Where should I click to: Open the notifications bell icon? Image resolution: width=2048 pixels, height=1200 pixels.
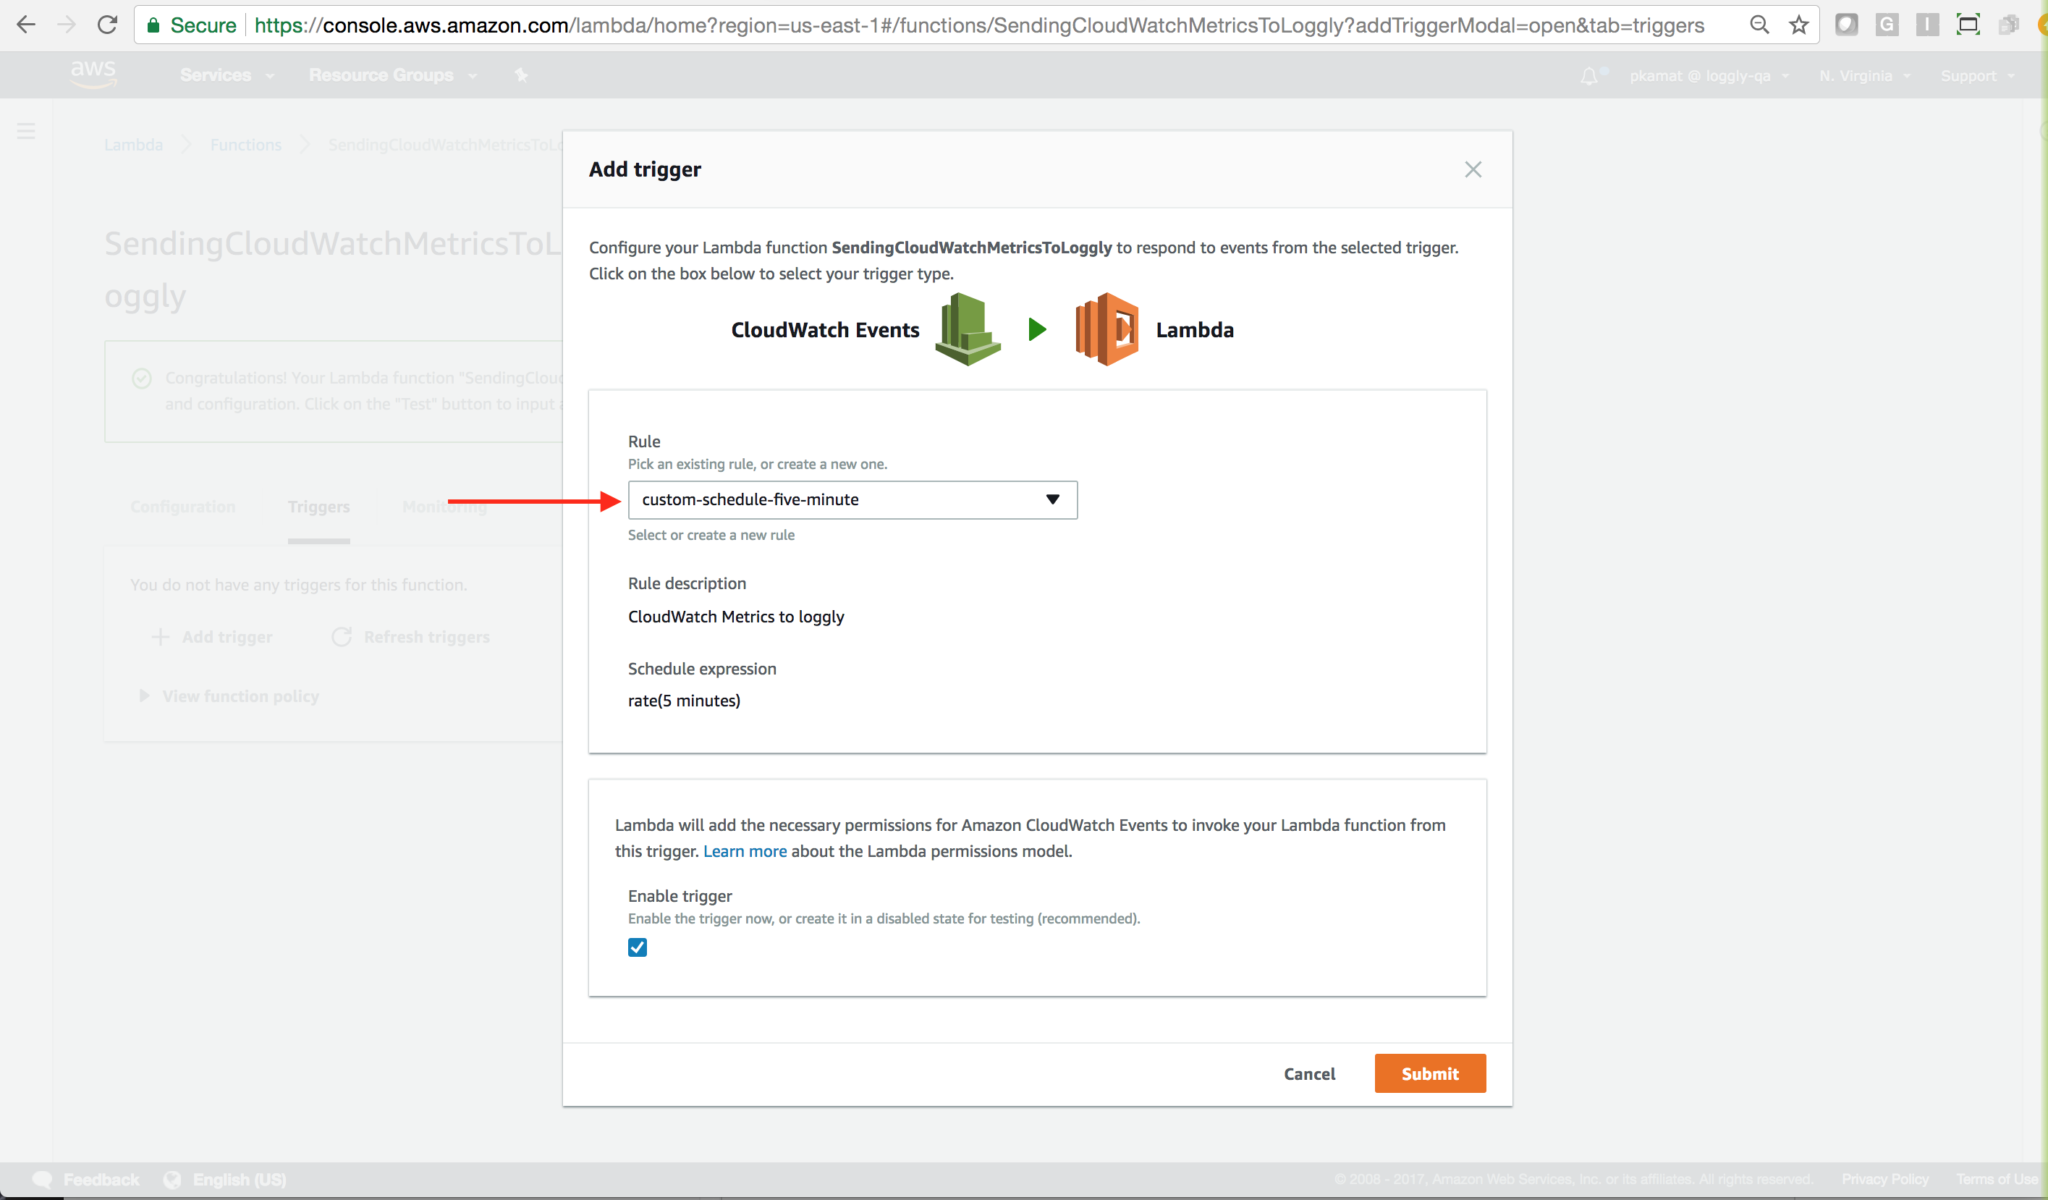[1588, 76]
